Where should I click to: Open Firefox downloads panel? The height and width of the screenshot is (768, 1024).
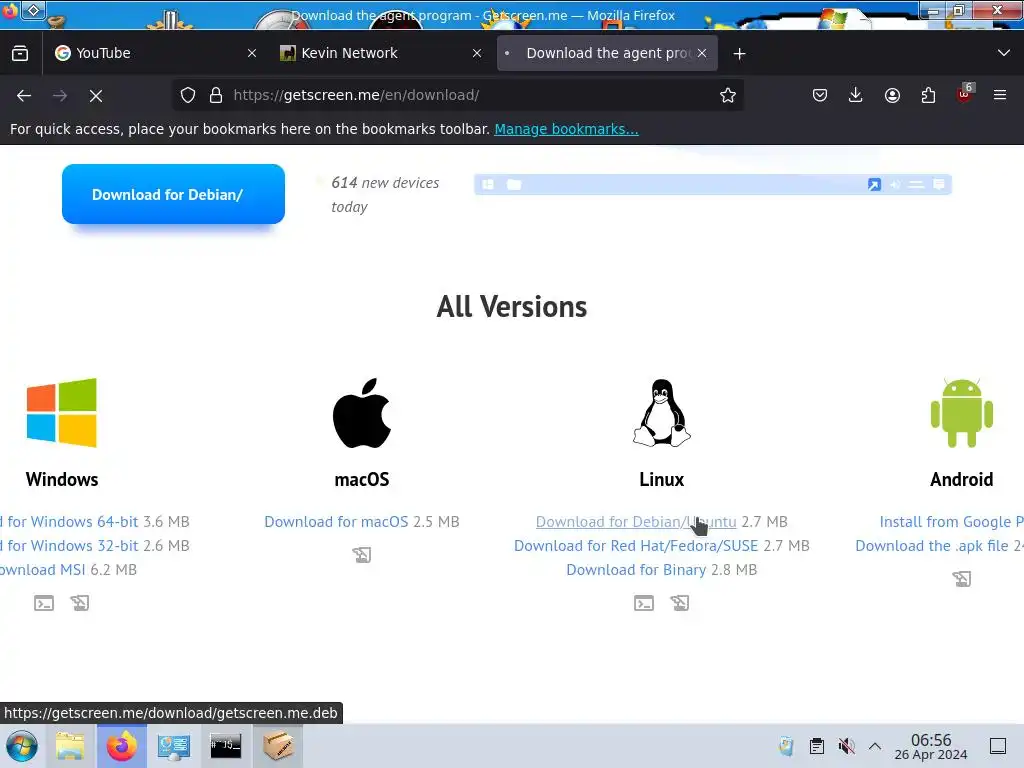(x=856, y=95)
